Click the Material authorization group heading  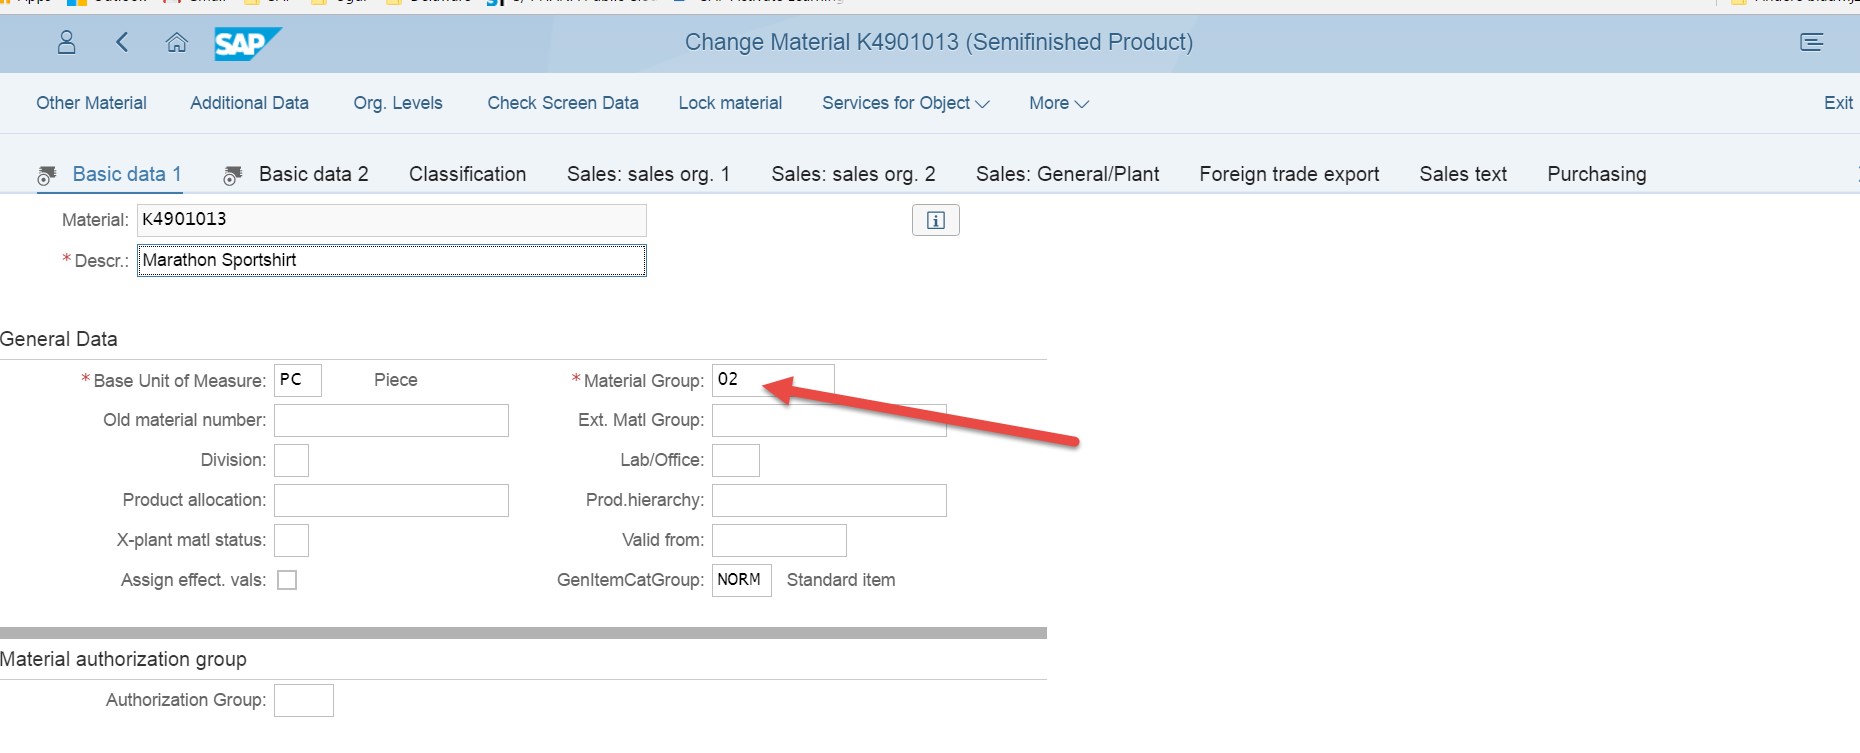tap(123, 659)
